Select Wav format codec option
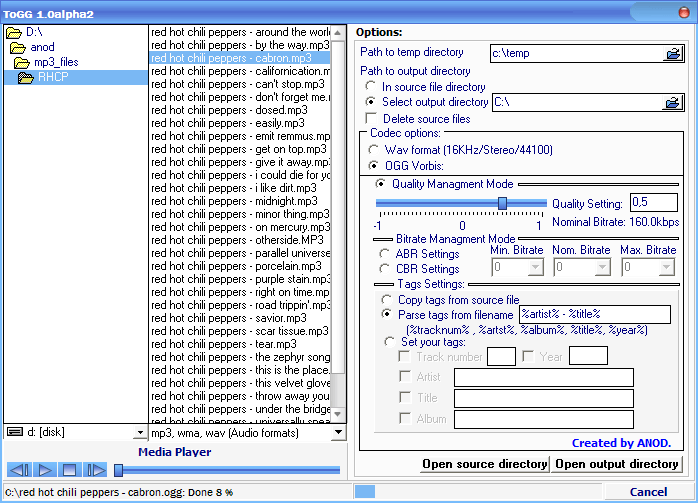Viewport: 698px width, 503px height. point(373,150)
